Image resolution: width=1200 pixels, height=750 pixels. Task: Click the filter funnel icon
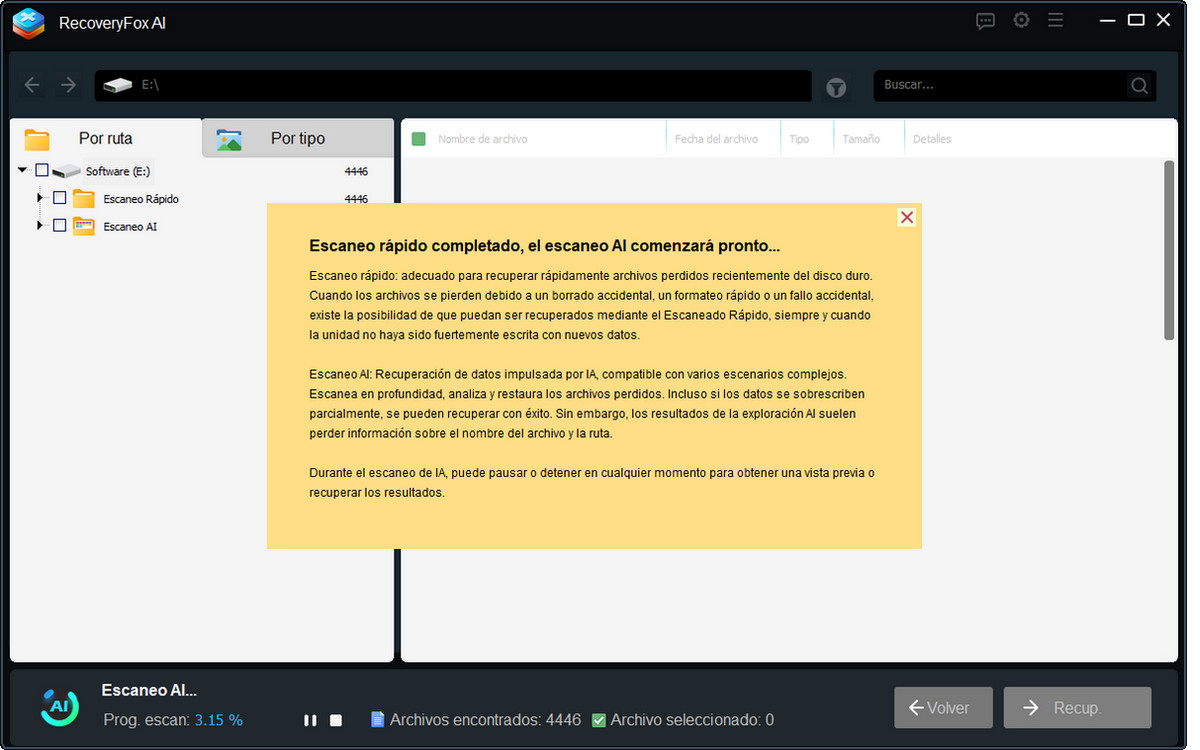[x=836, y=85]
